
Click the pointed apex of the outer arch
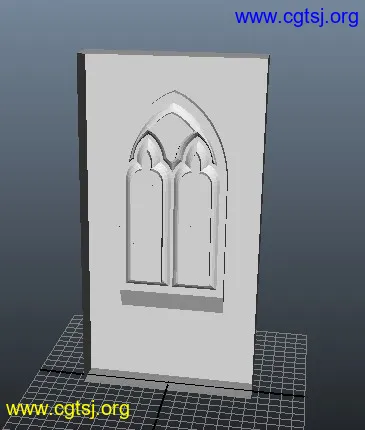click(x=174, y=91)
